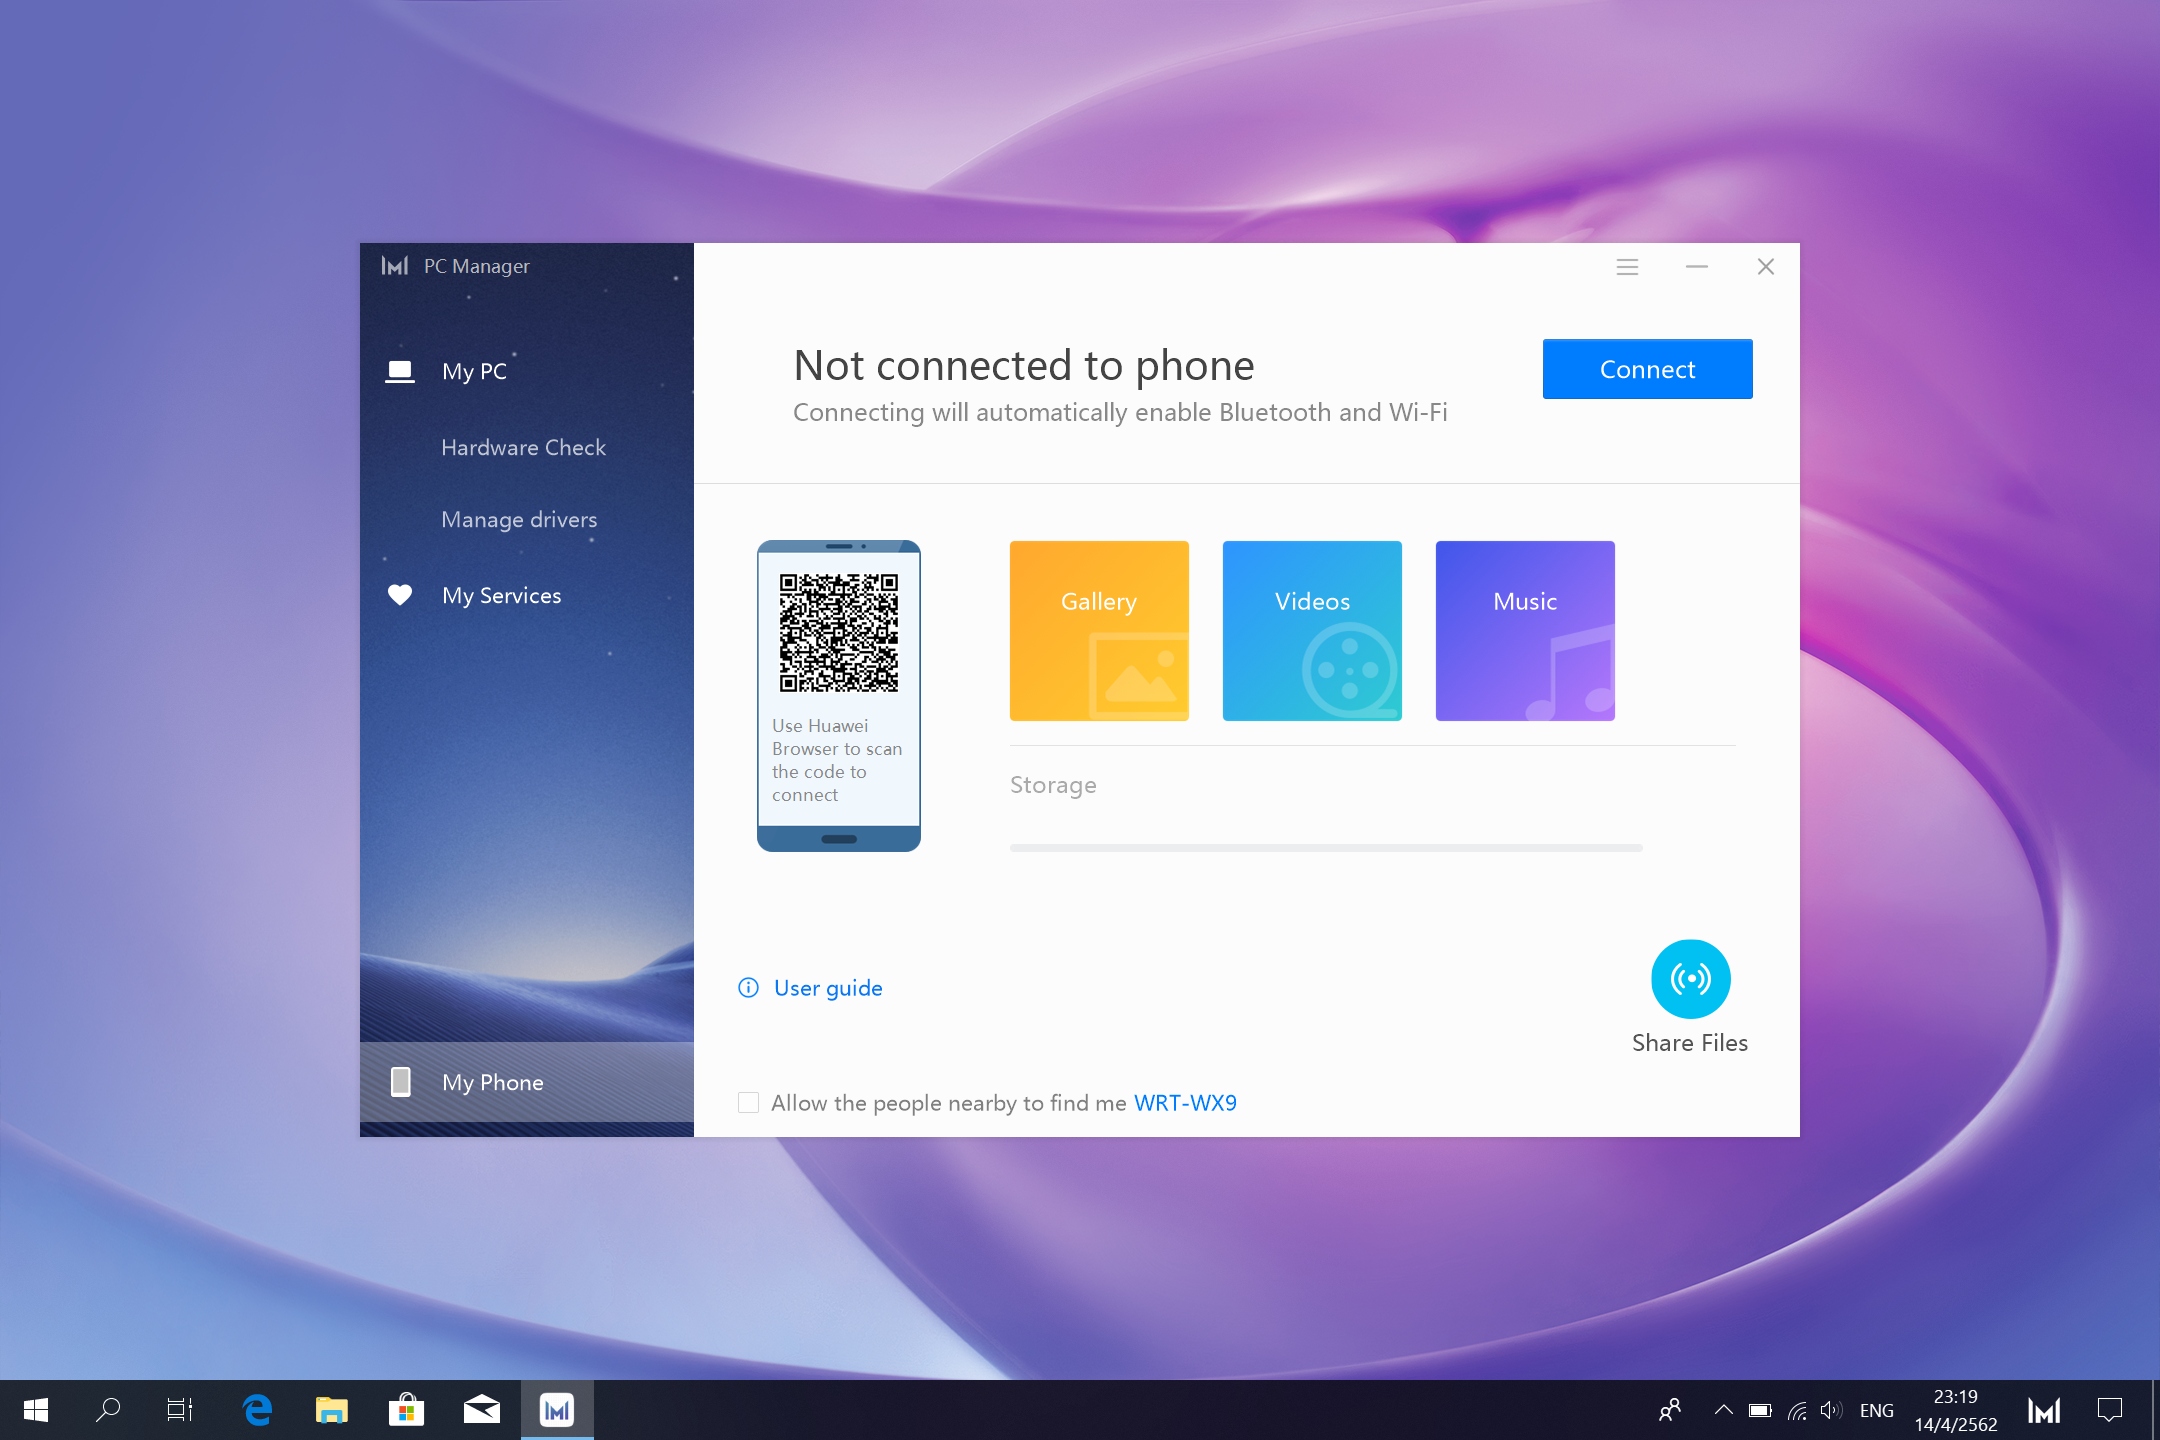Open Mail app from taskbar
Screen dimensions: 2160x1440
[x=482, y=1410]
